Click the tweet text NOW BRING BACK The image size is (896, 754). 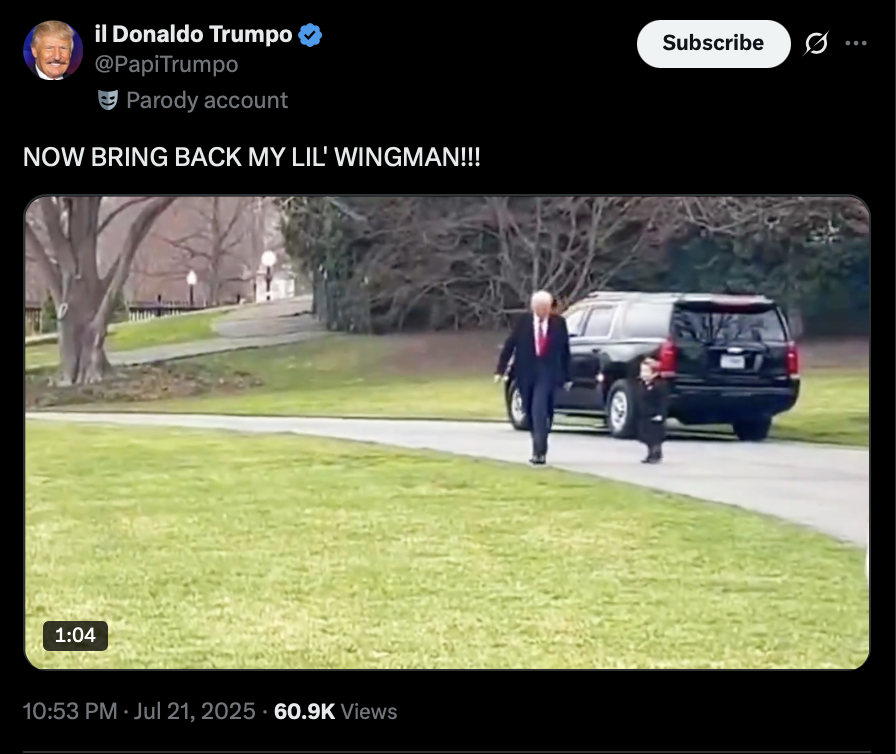point(251,157)
